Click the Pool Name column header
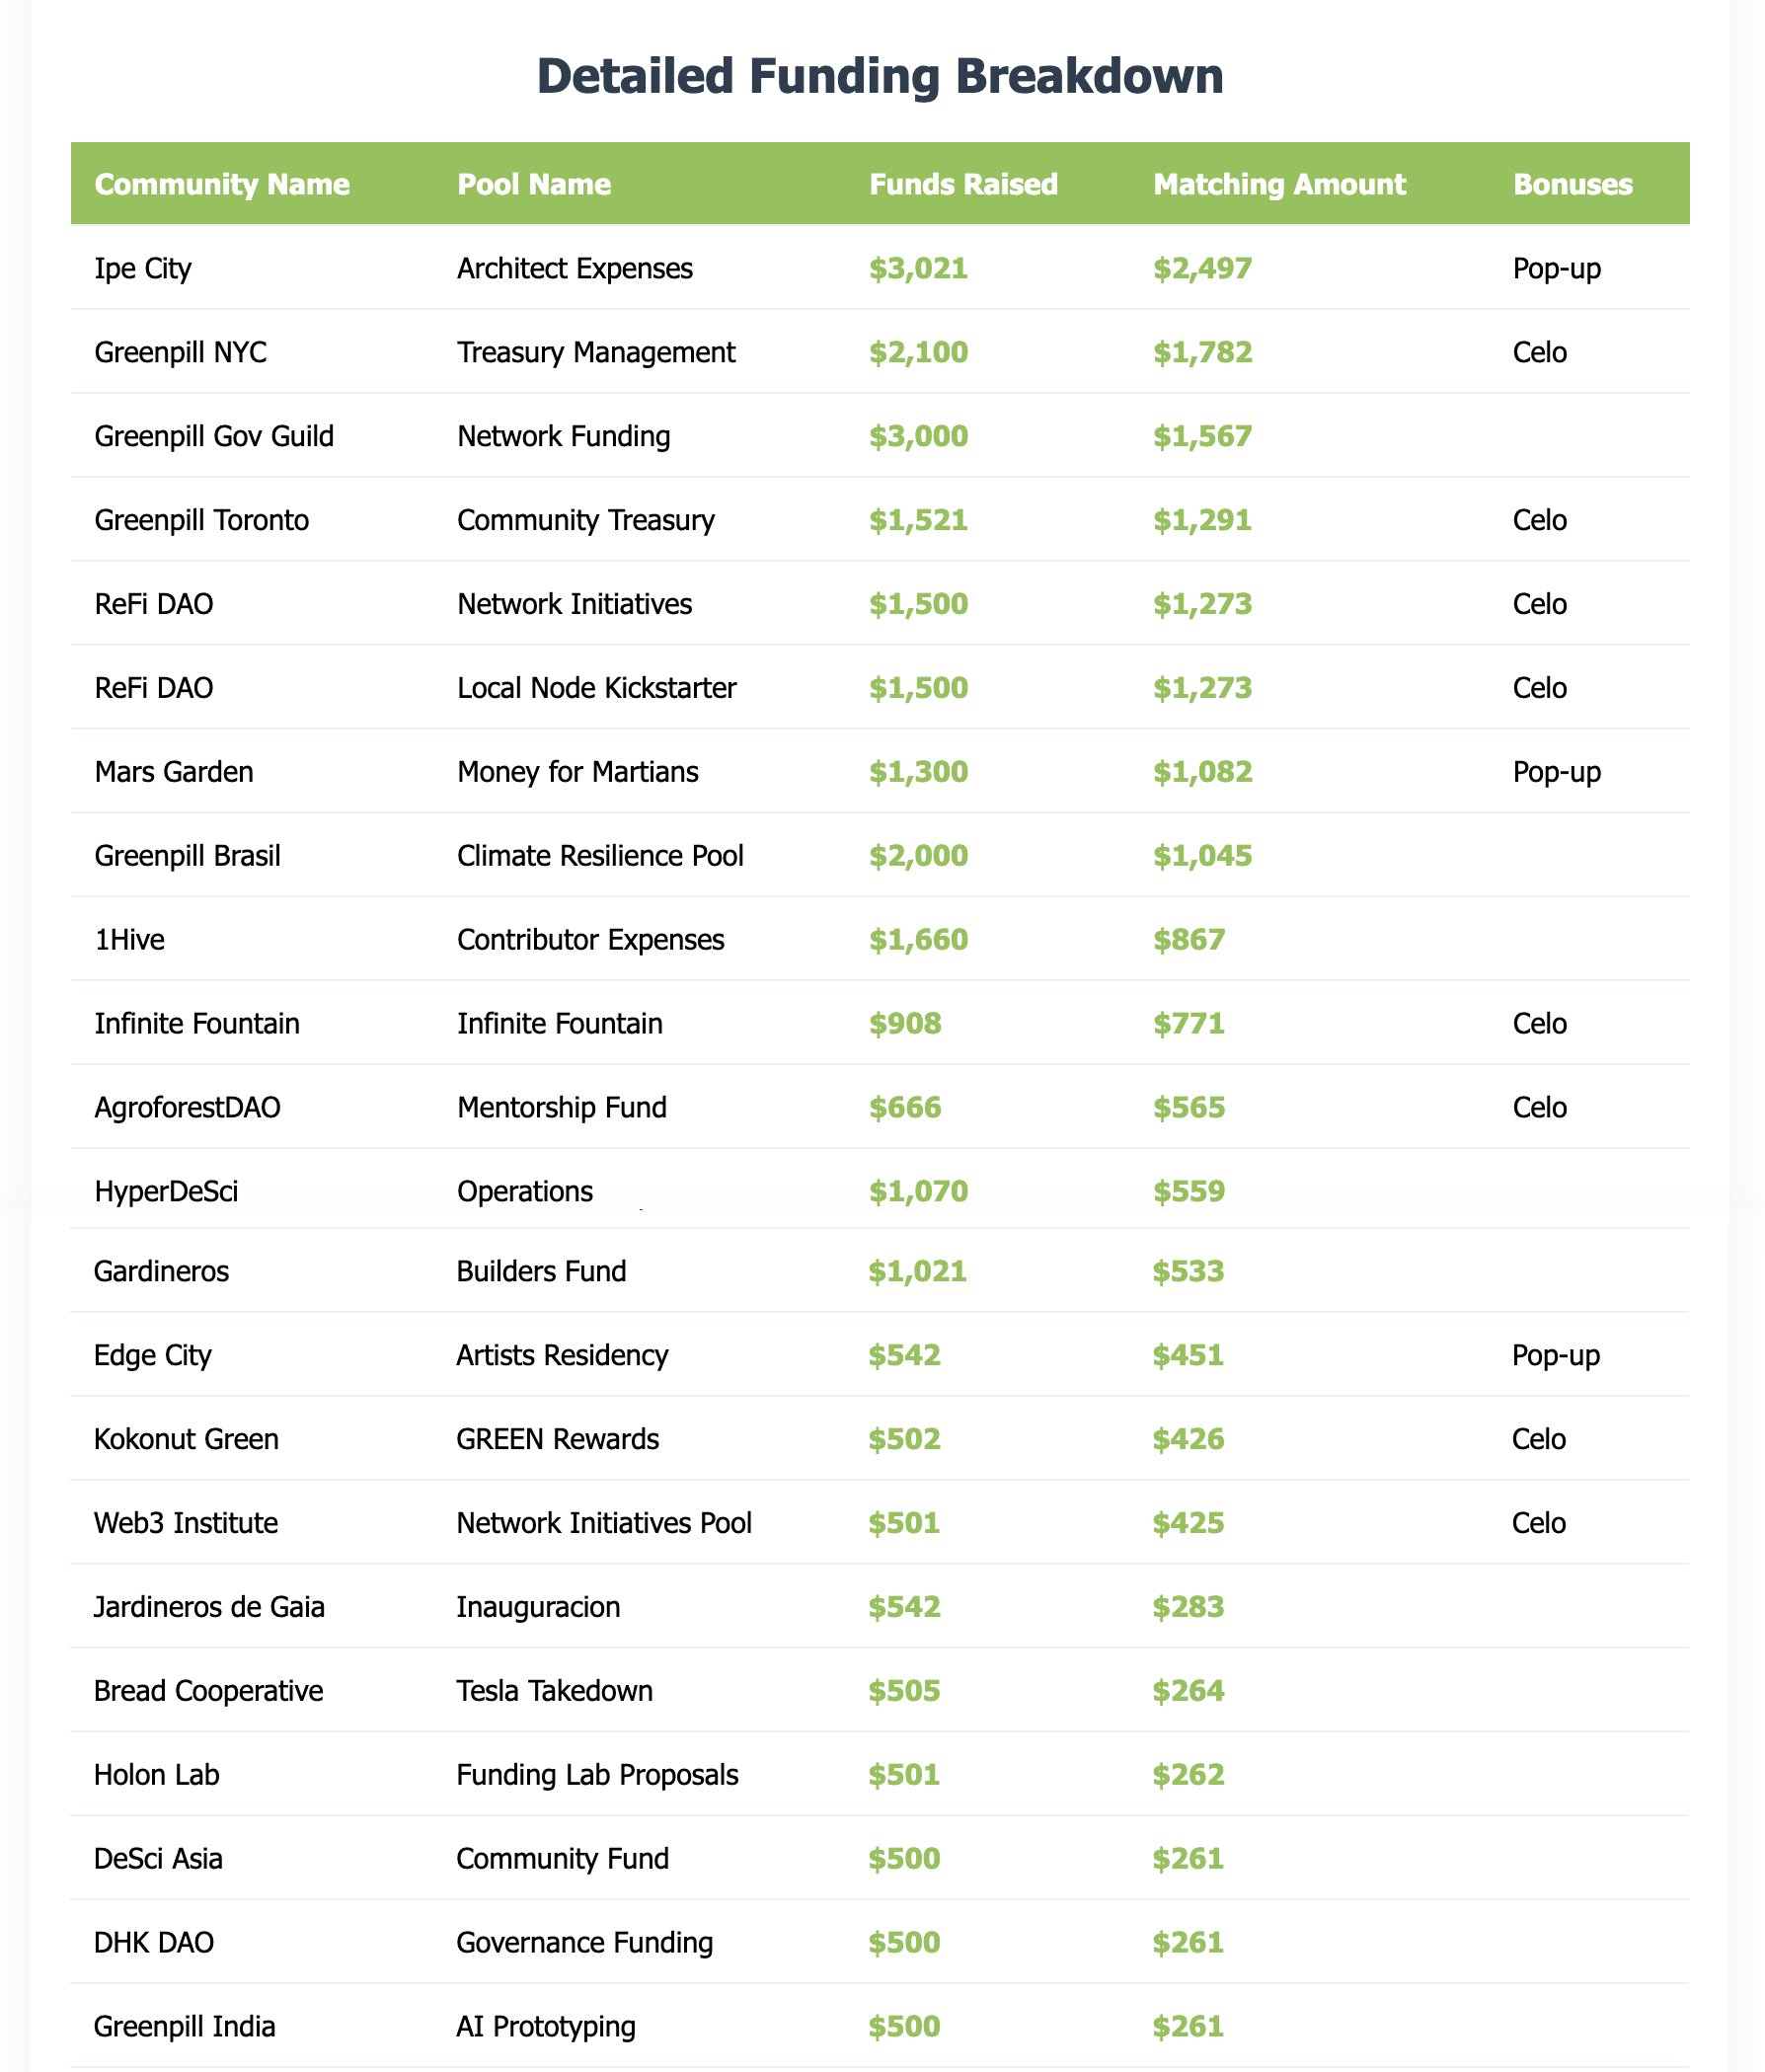The height and width of the screenshot is (2072, 1765). coord(533,184)
